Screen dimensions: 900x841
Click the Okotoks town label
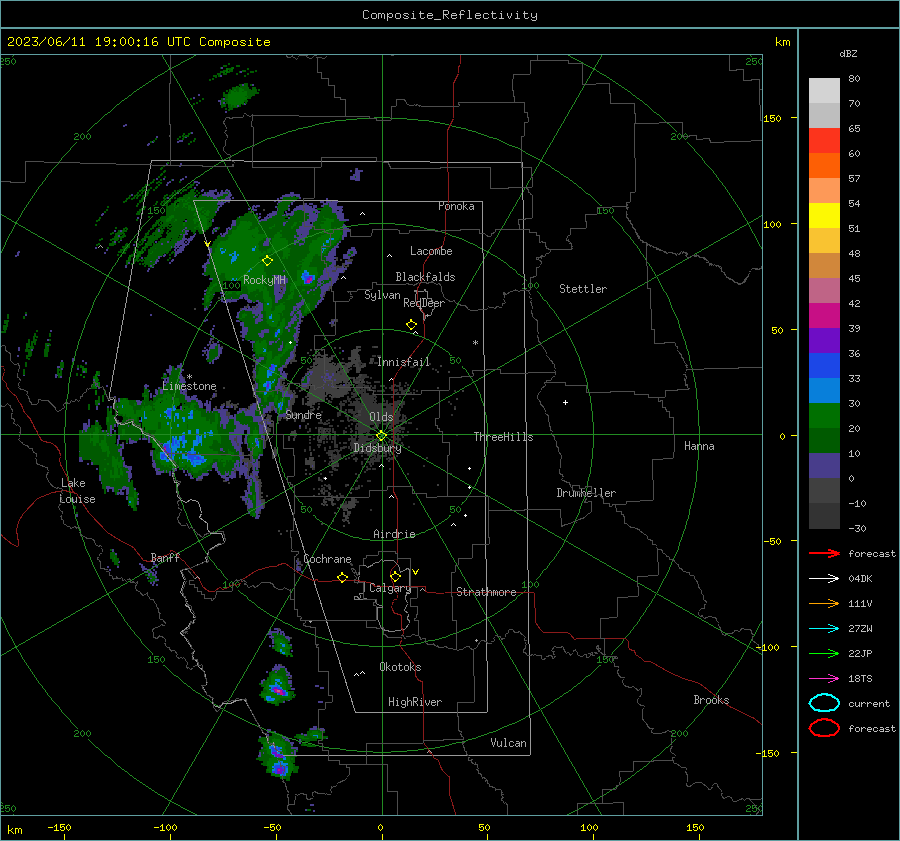click(x=400, y=667)
